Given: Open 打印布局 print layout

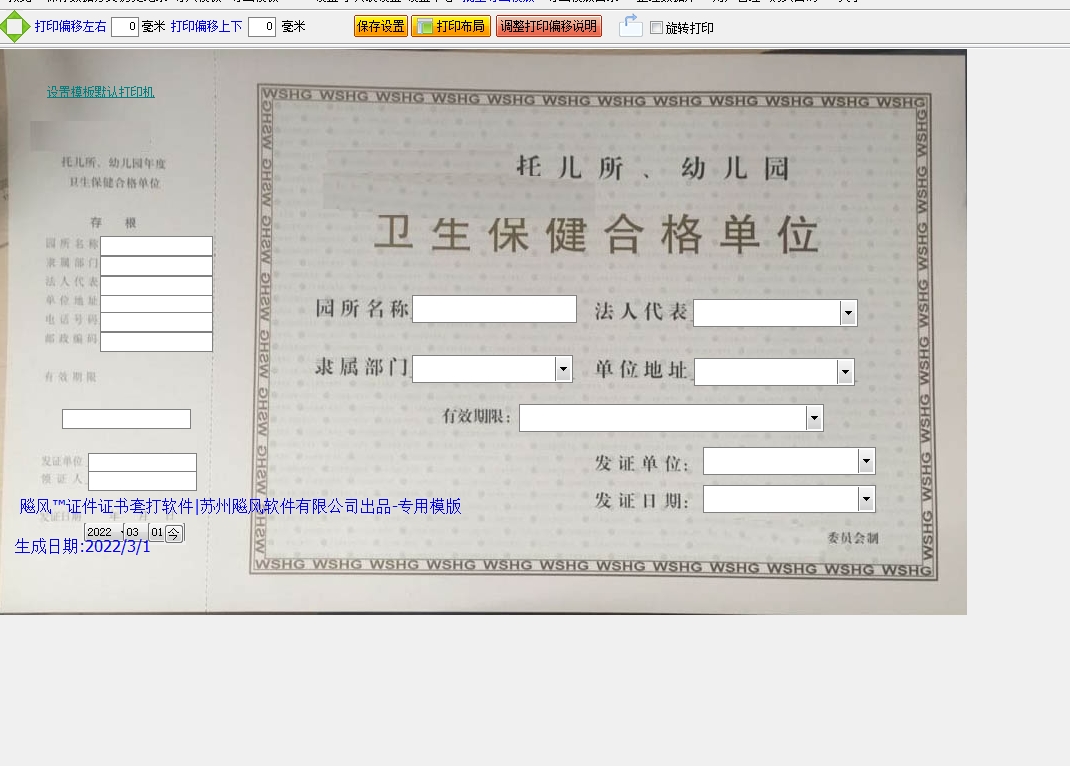Looking at the screenshot, I should (451, 26).
